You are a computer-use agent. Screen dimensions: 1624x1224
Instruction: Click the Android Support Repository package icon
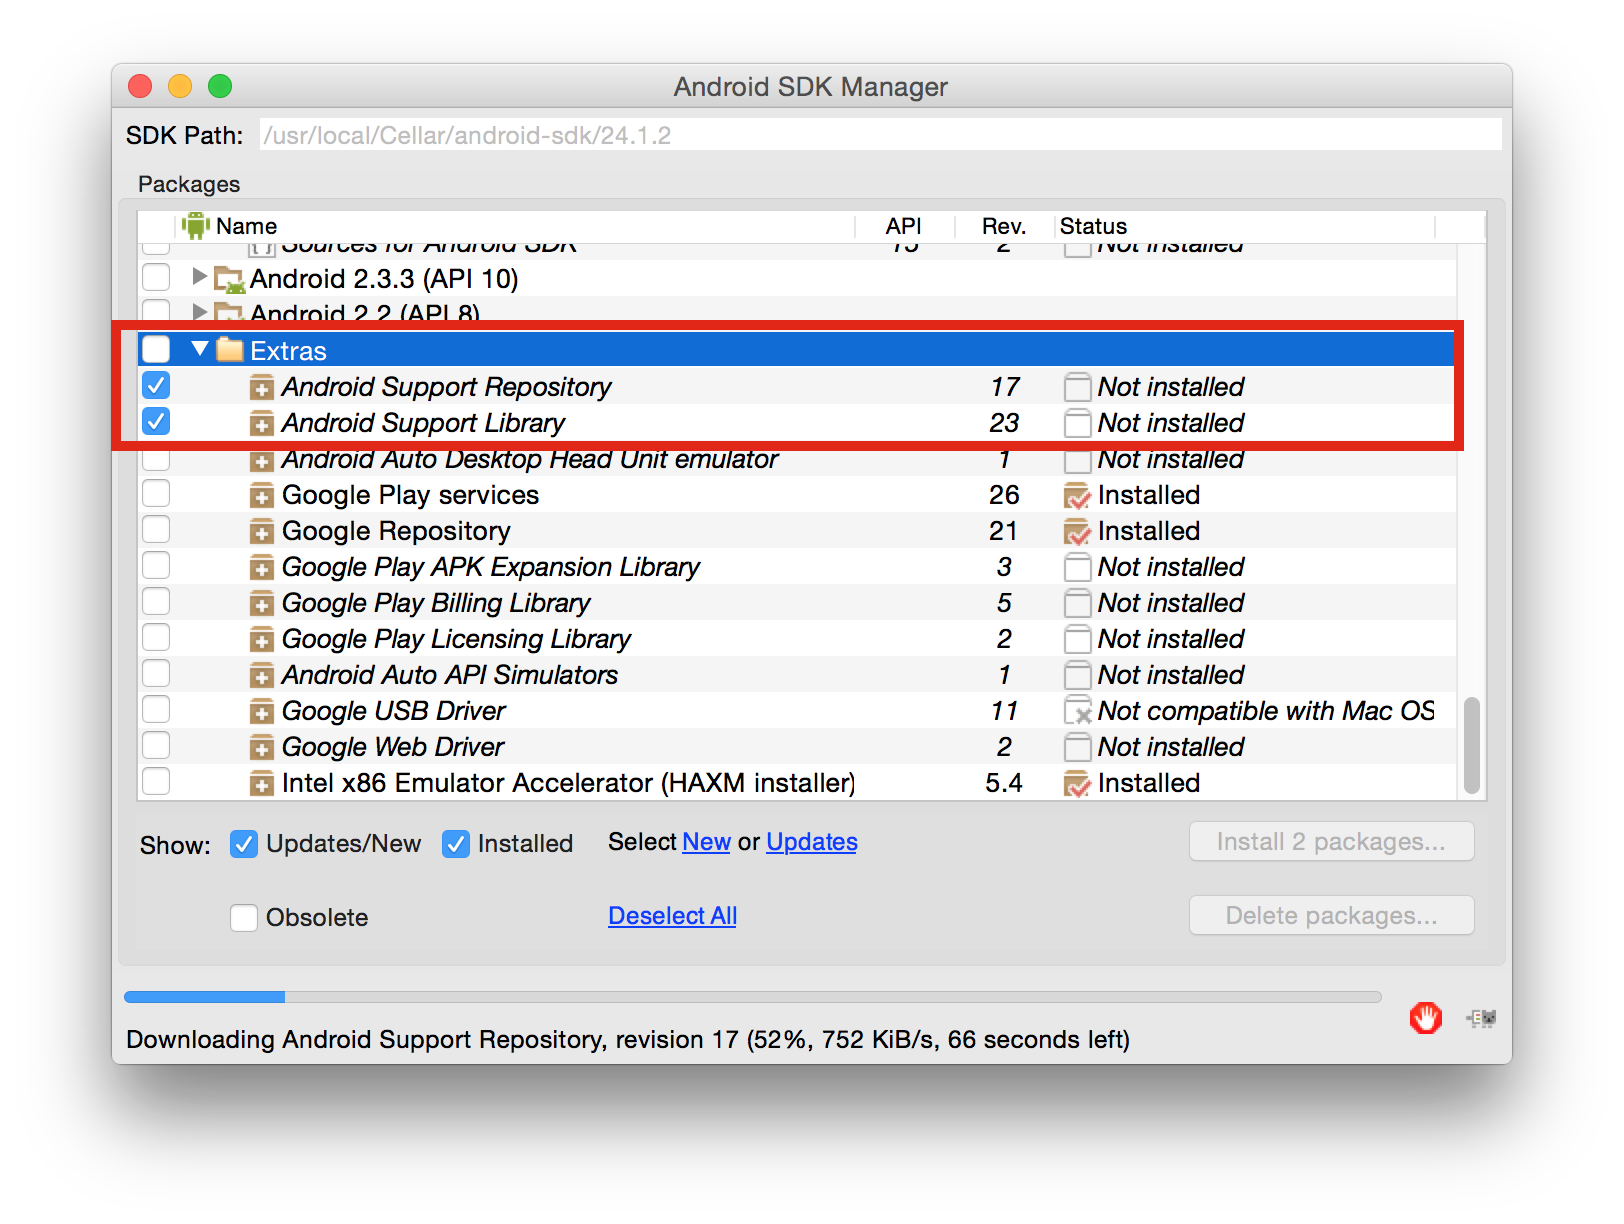pyautogui.click(x=261, y=387)
